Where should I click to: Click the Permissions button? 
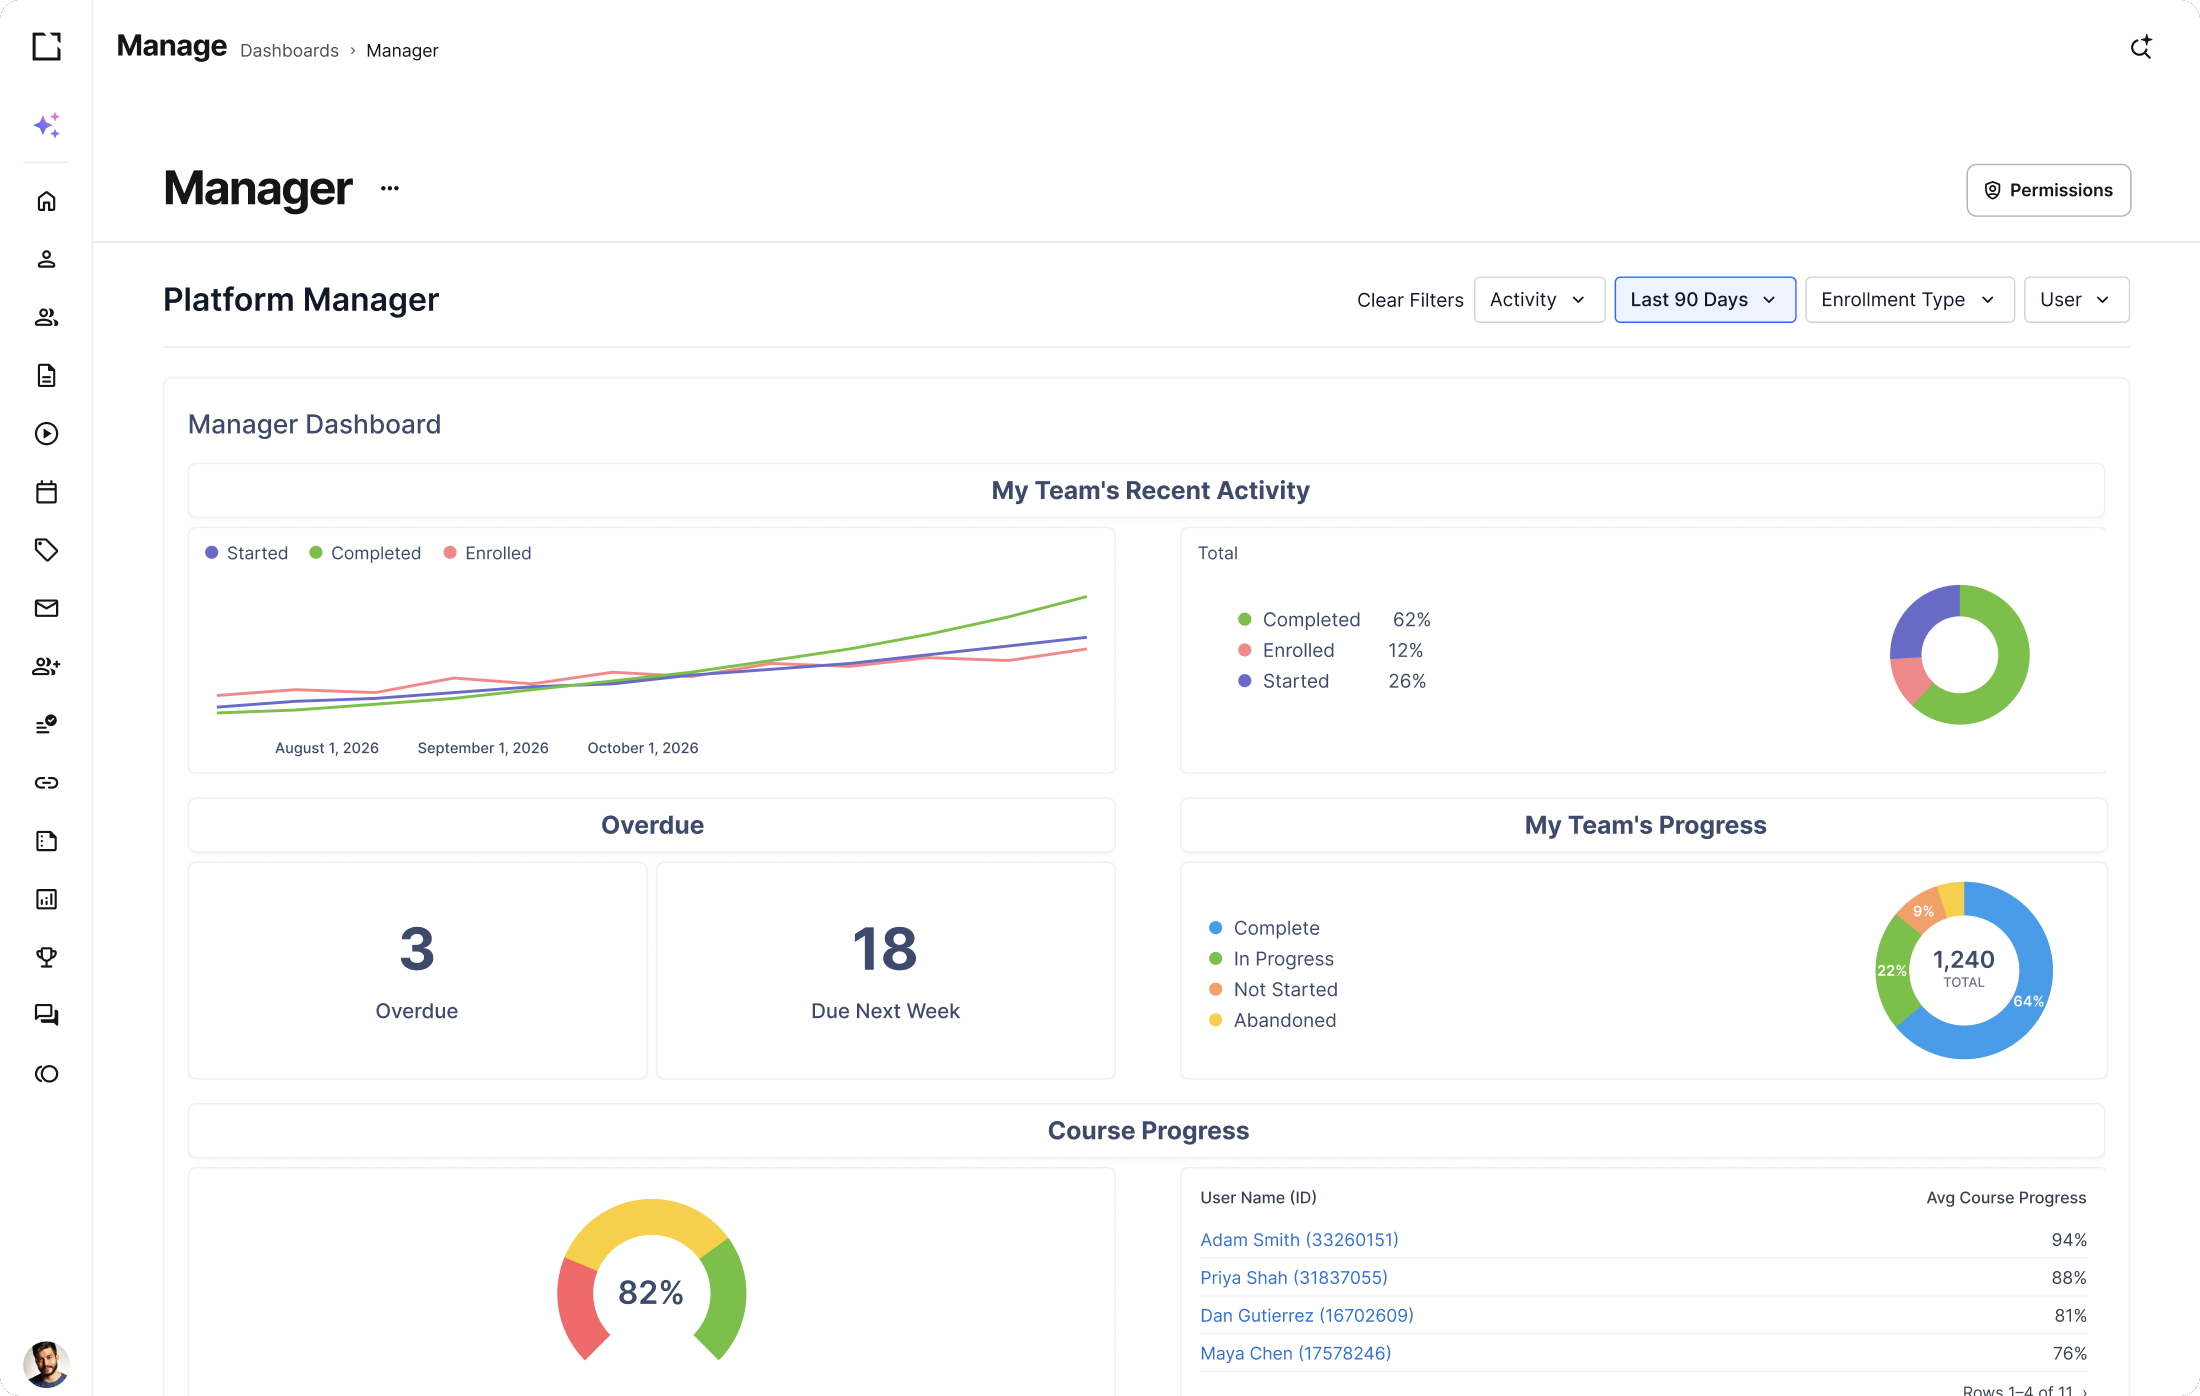(x=2048, y=190)
